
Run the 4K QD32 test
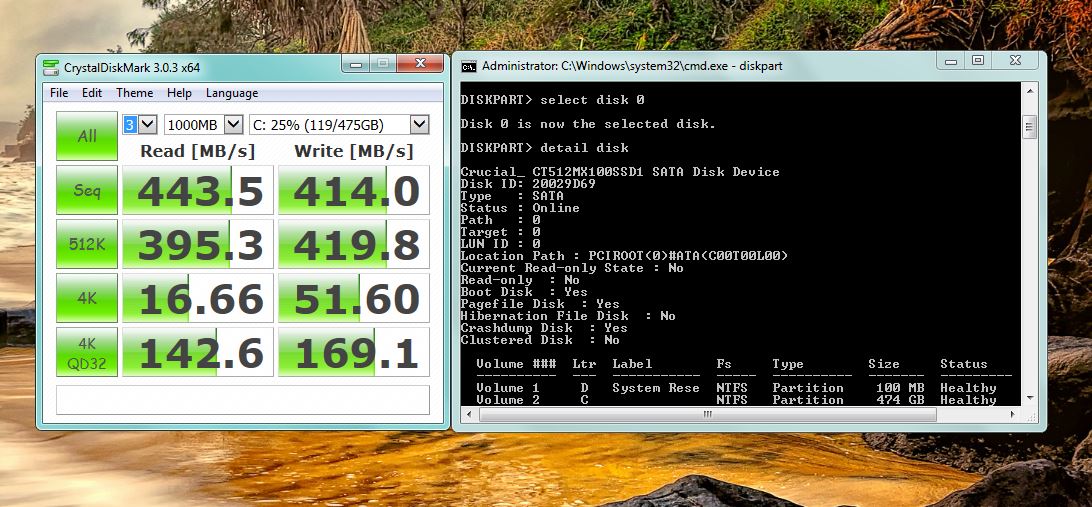click(87, 352)
